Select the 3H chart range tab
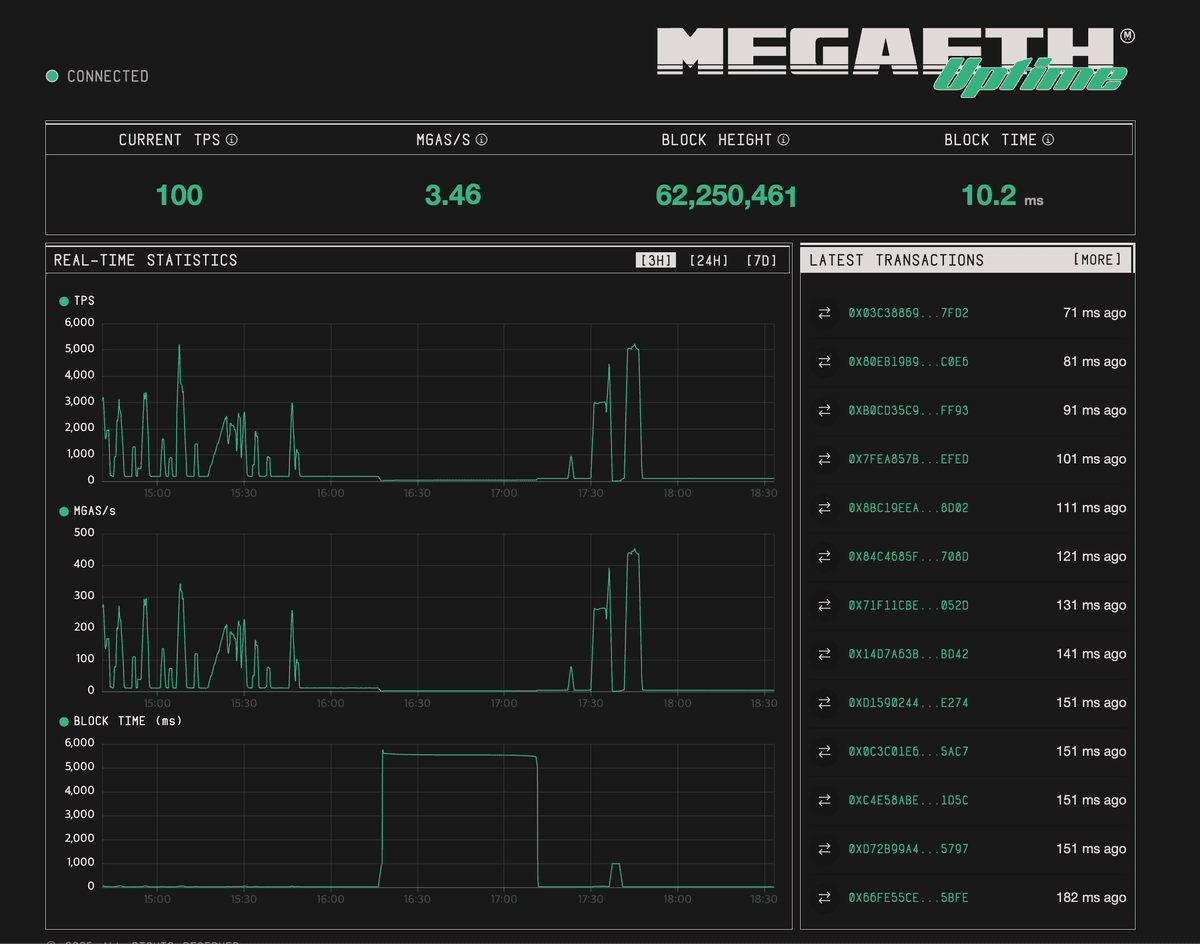1200x944 pixels. point(655,259)
